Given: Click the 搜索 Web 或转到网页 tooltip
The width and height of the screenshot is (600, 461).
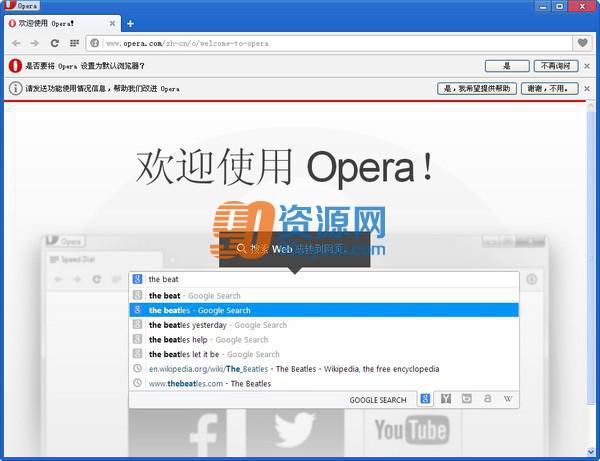Looking at the screenshot, I should [294, 249].
